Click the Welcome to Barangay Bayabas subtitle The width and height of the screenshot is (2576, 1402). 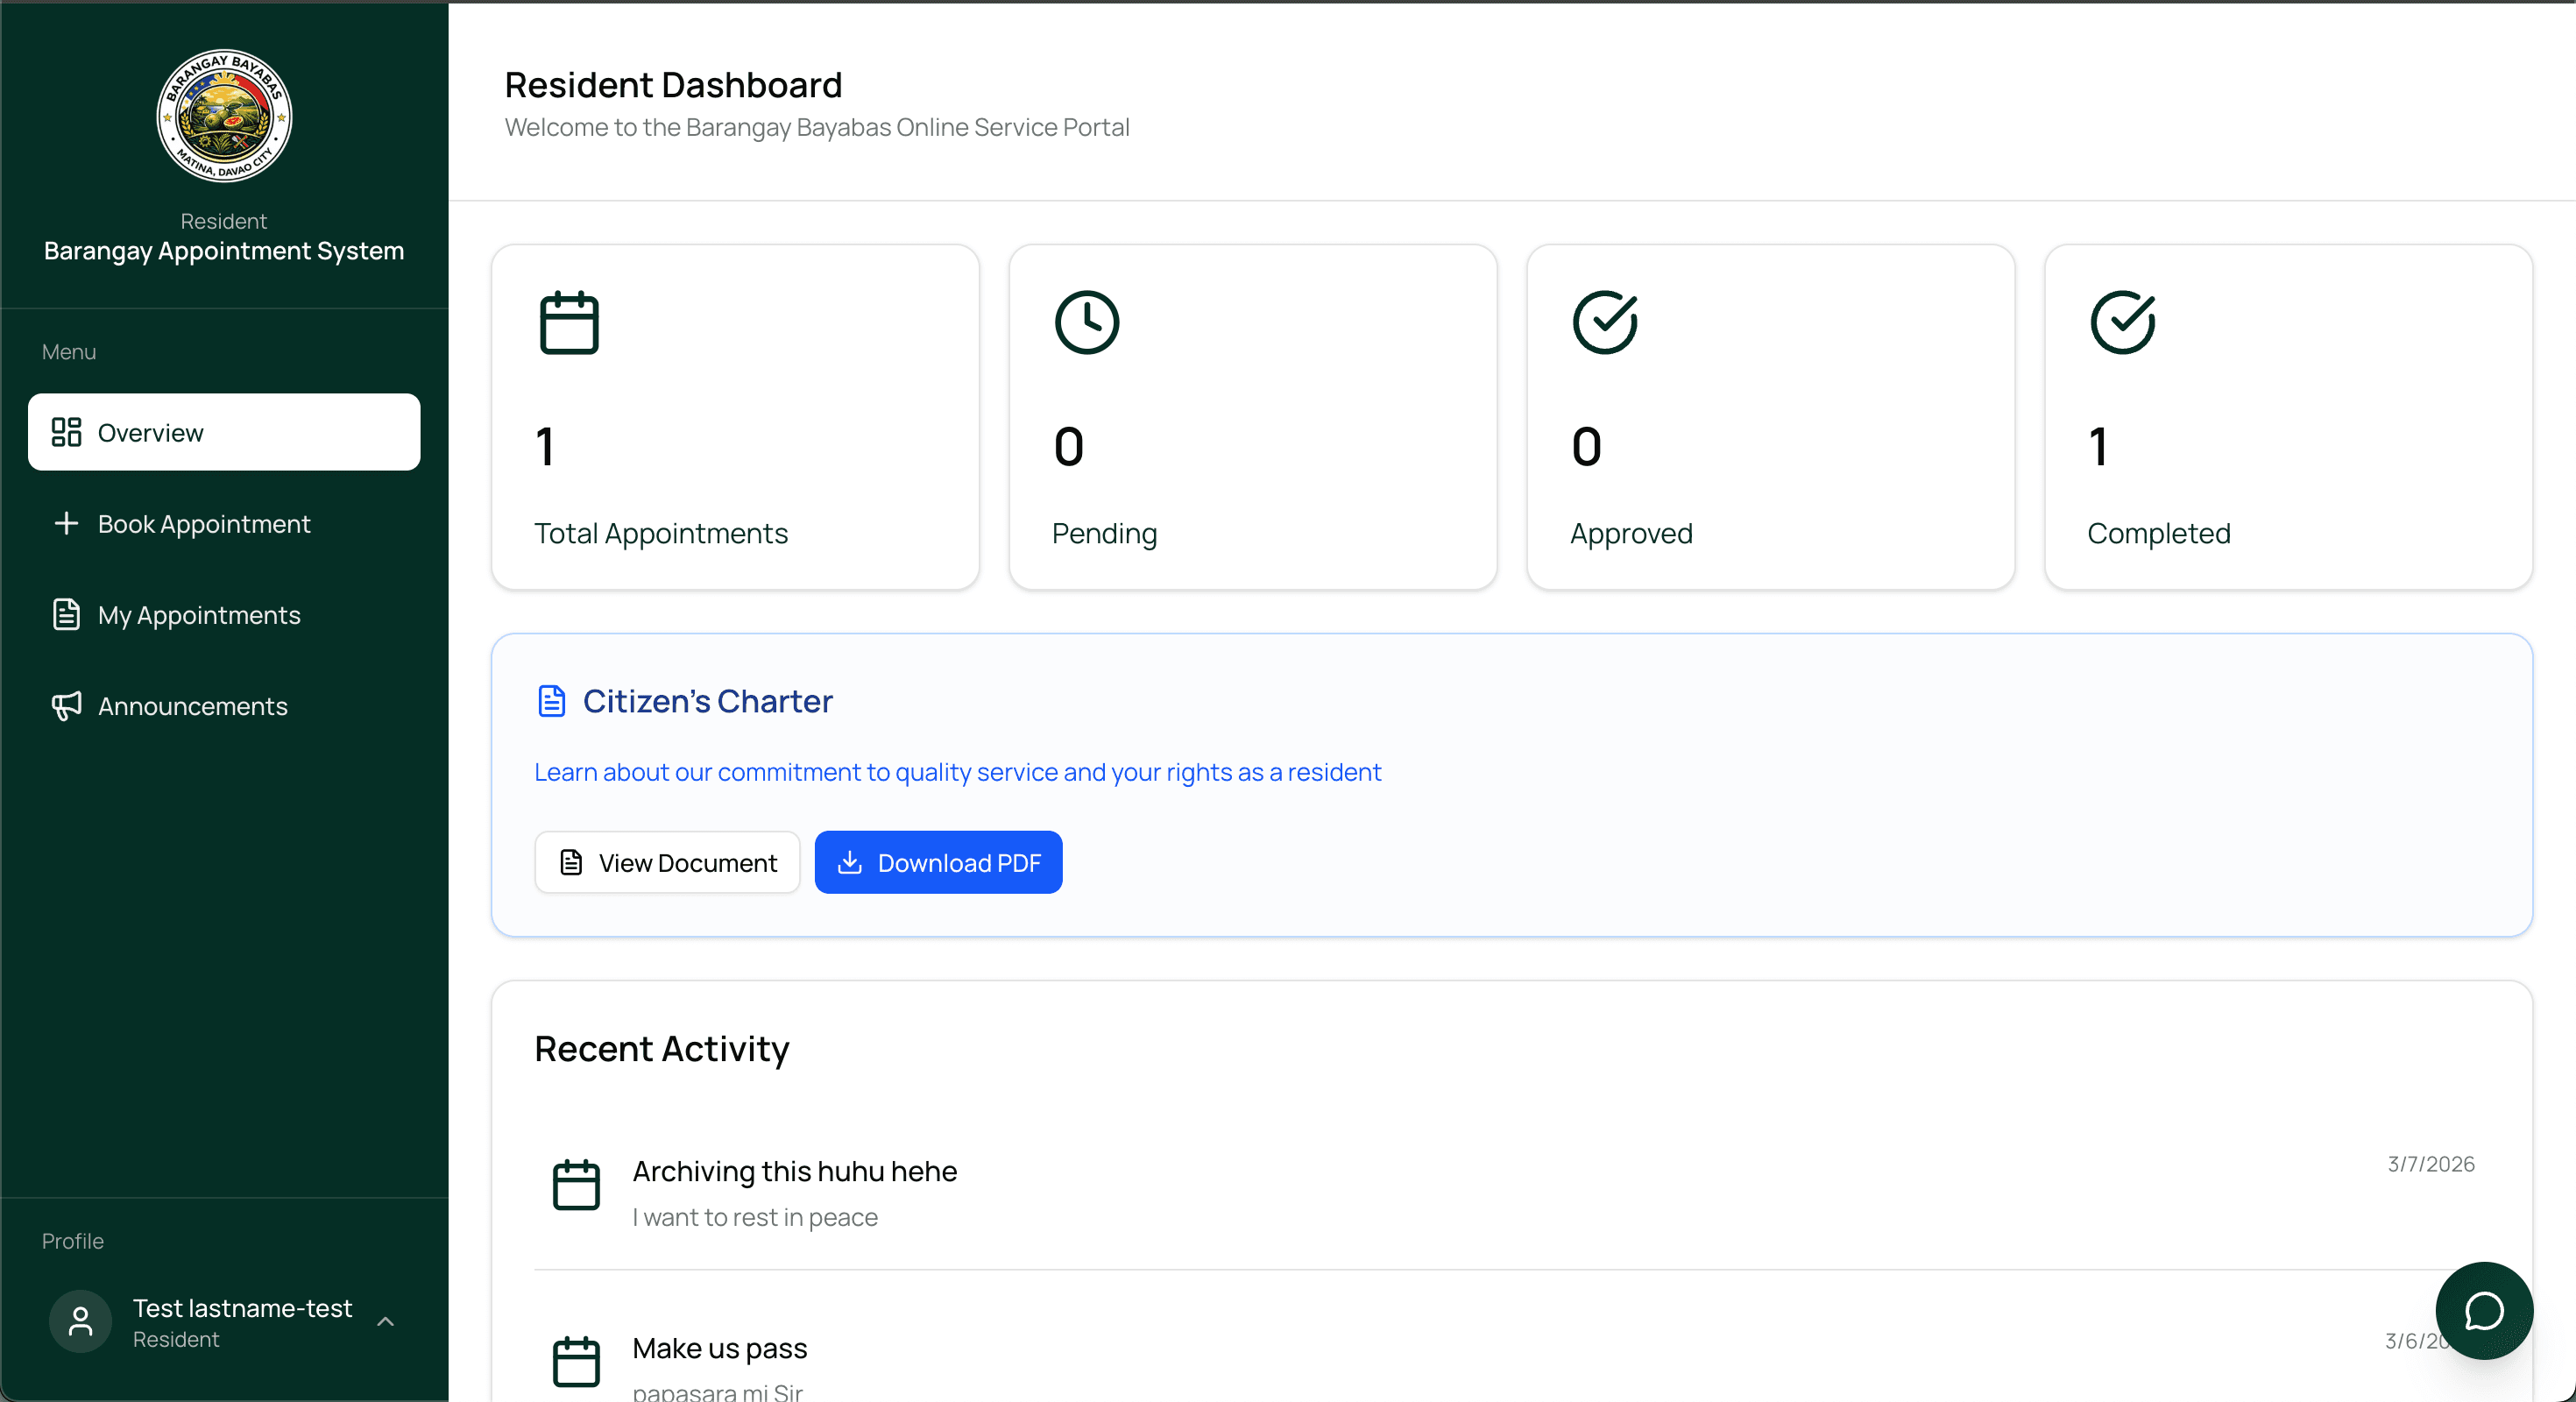click(x=817, y=127)
